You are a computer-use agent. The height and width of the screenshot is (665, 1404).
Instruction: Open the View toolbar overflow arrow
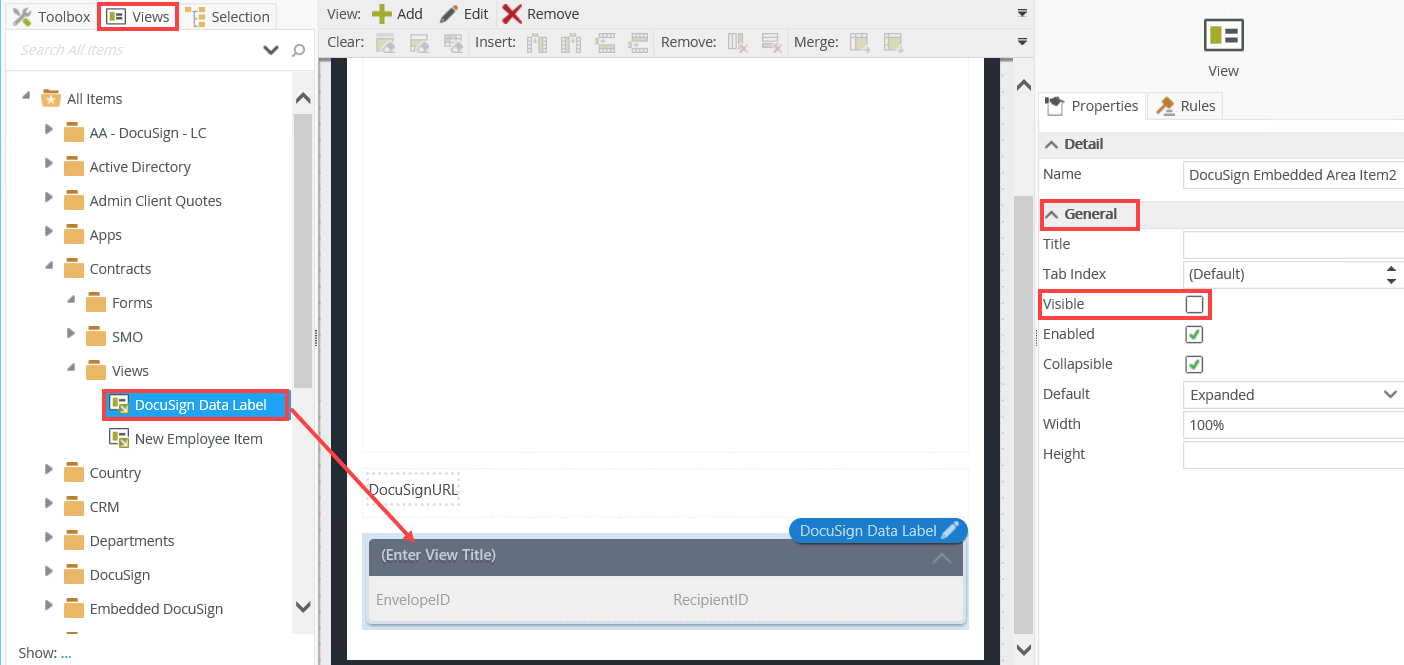pos(1022,13)
